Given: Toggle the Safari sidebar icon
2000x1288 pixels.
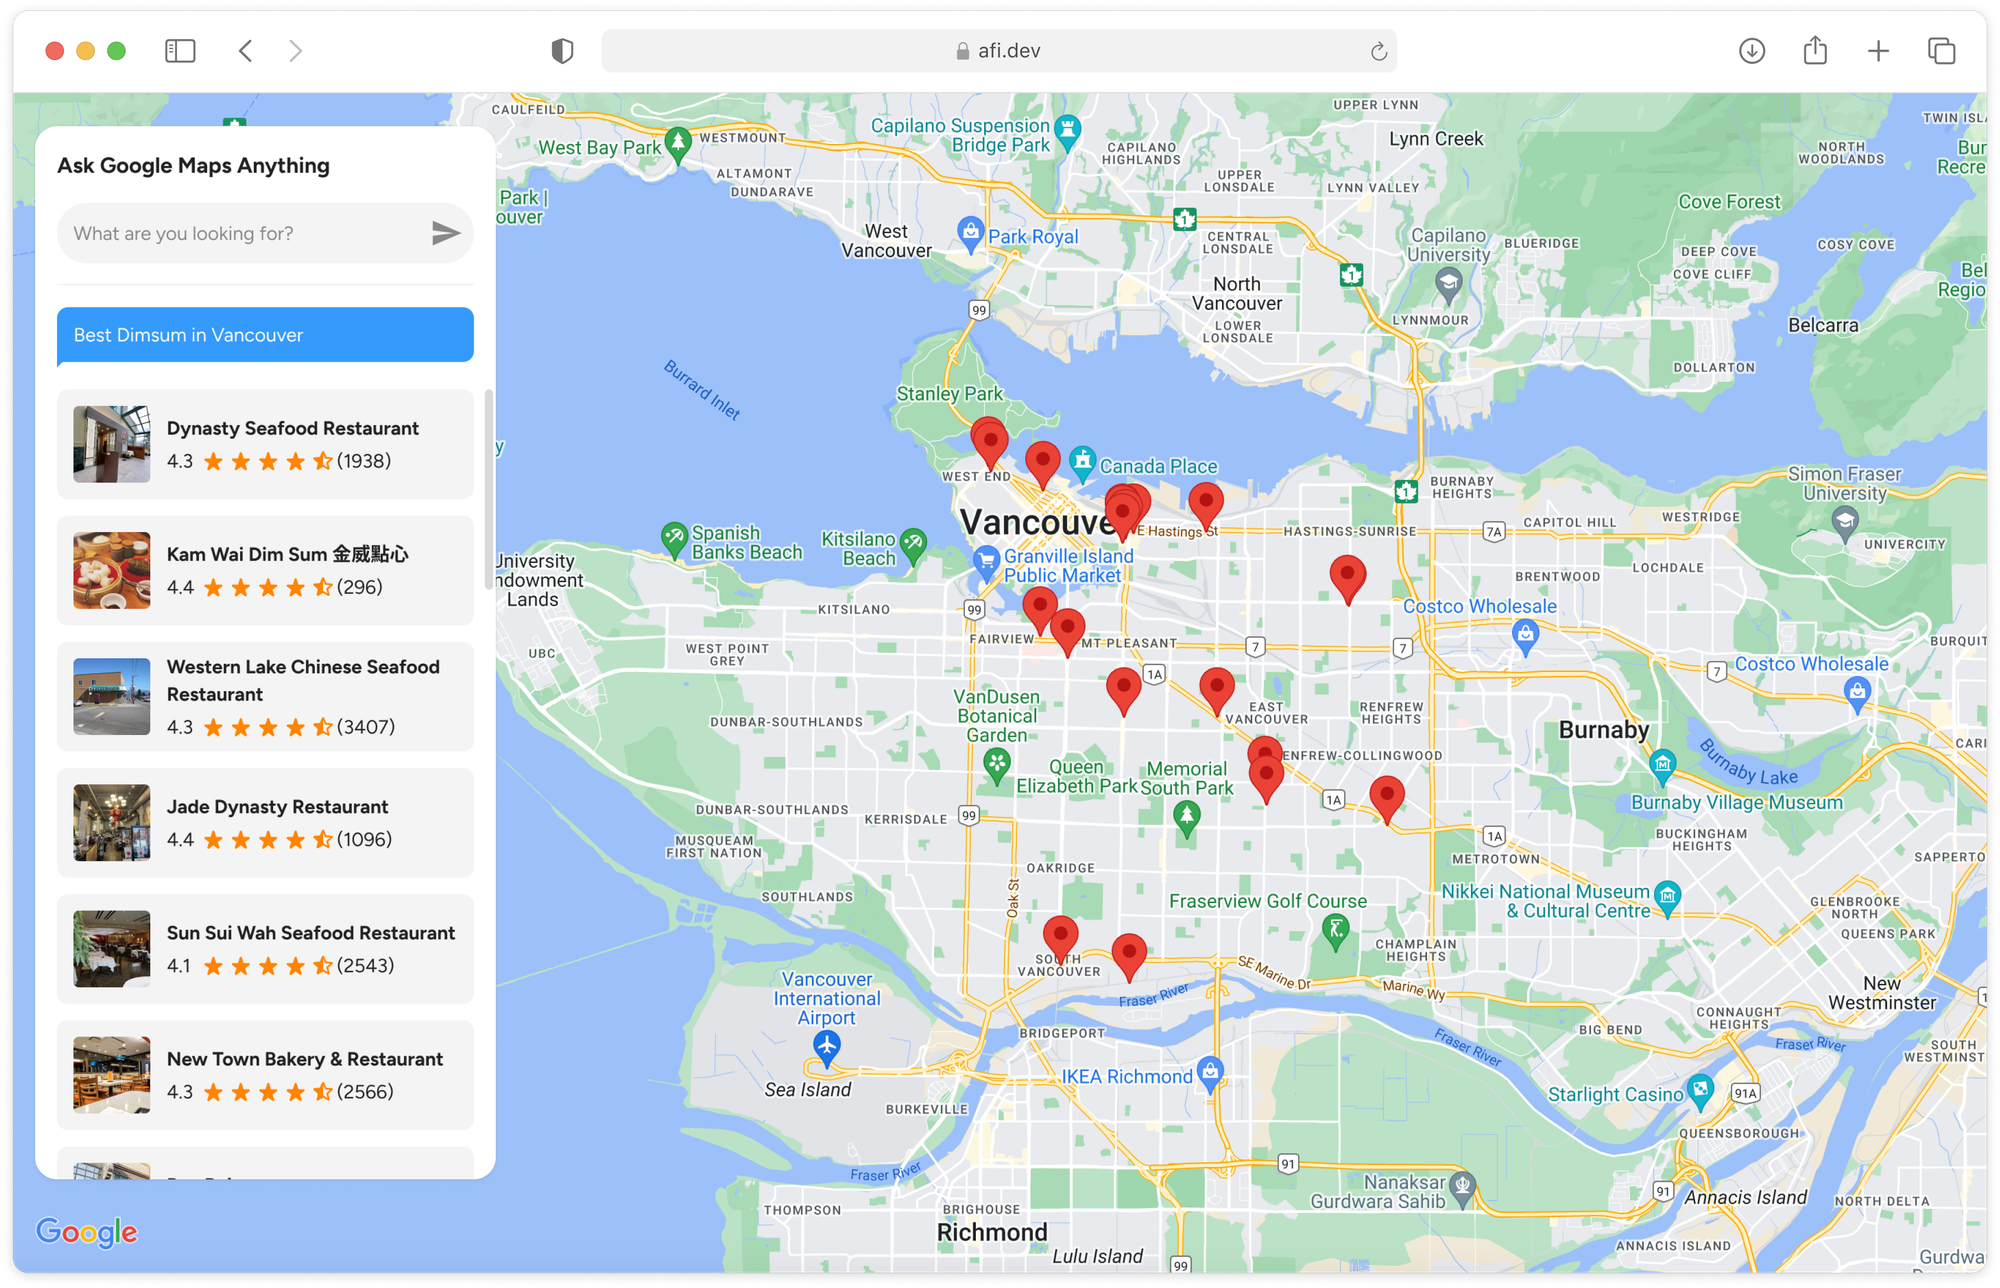Looking at the screenshot, I should [180, 50].
